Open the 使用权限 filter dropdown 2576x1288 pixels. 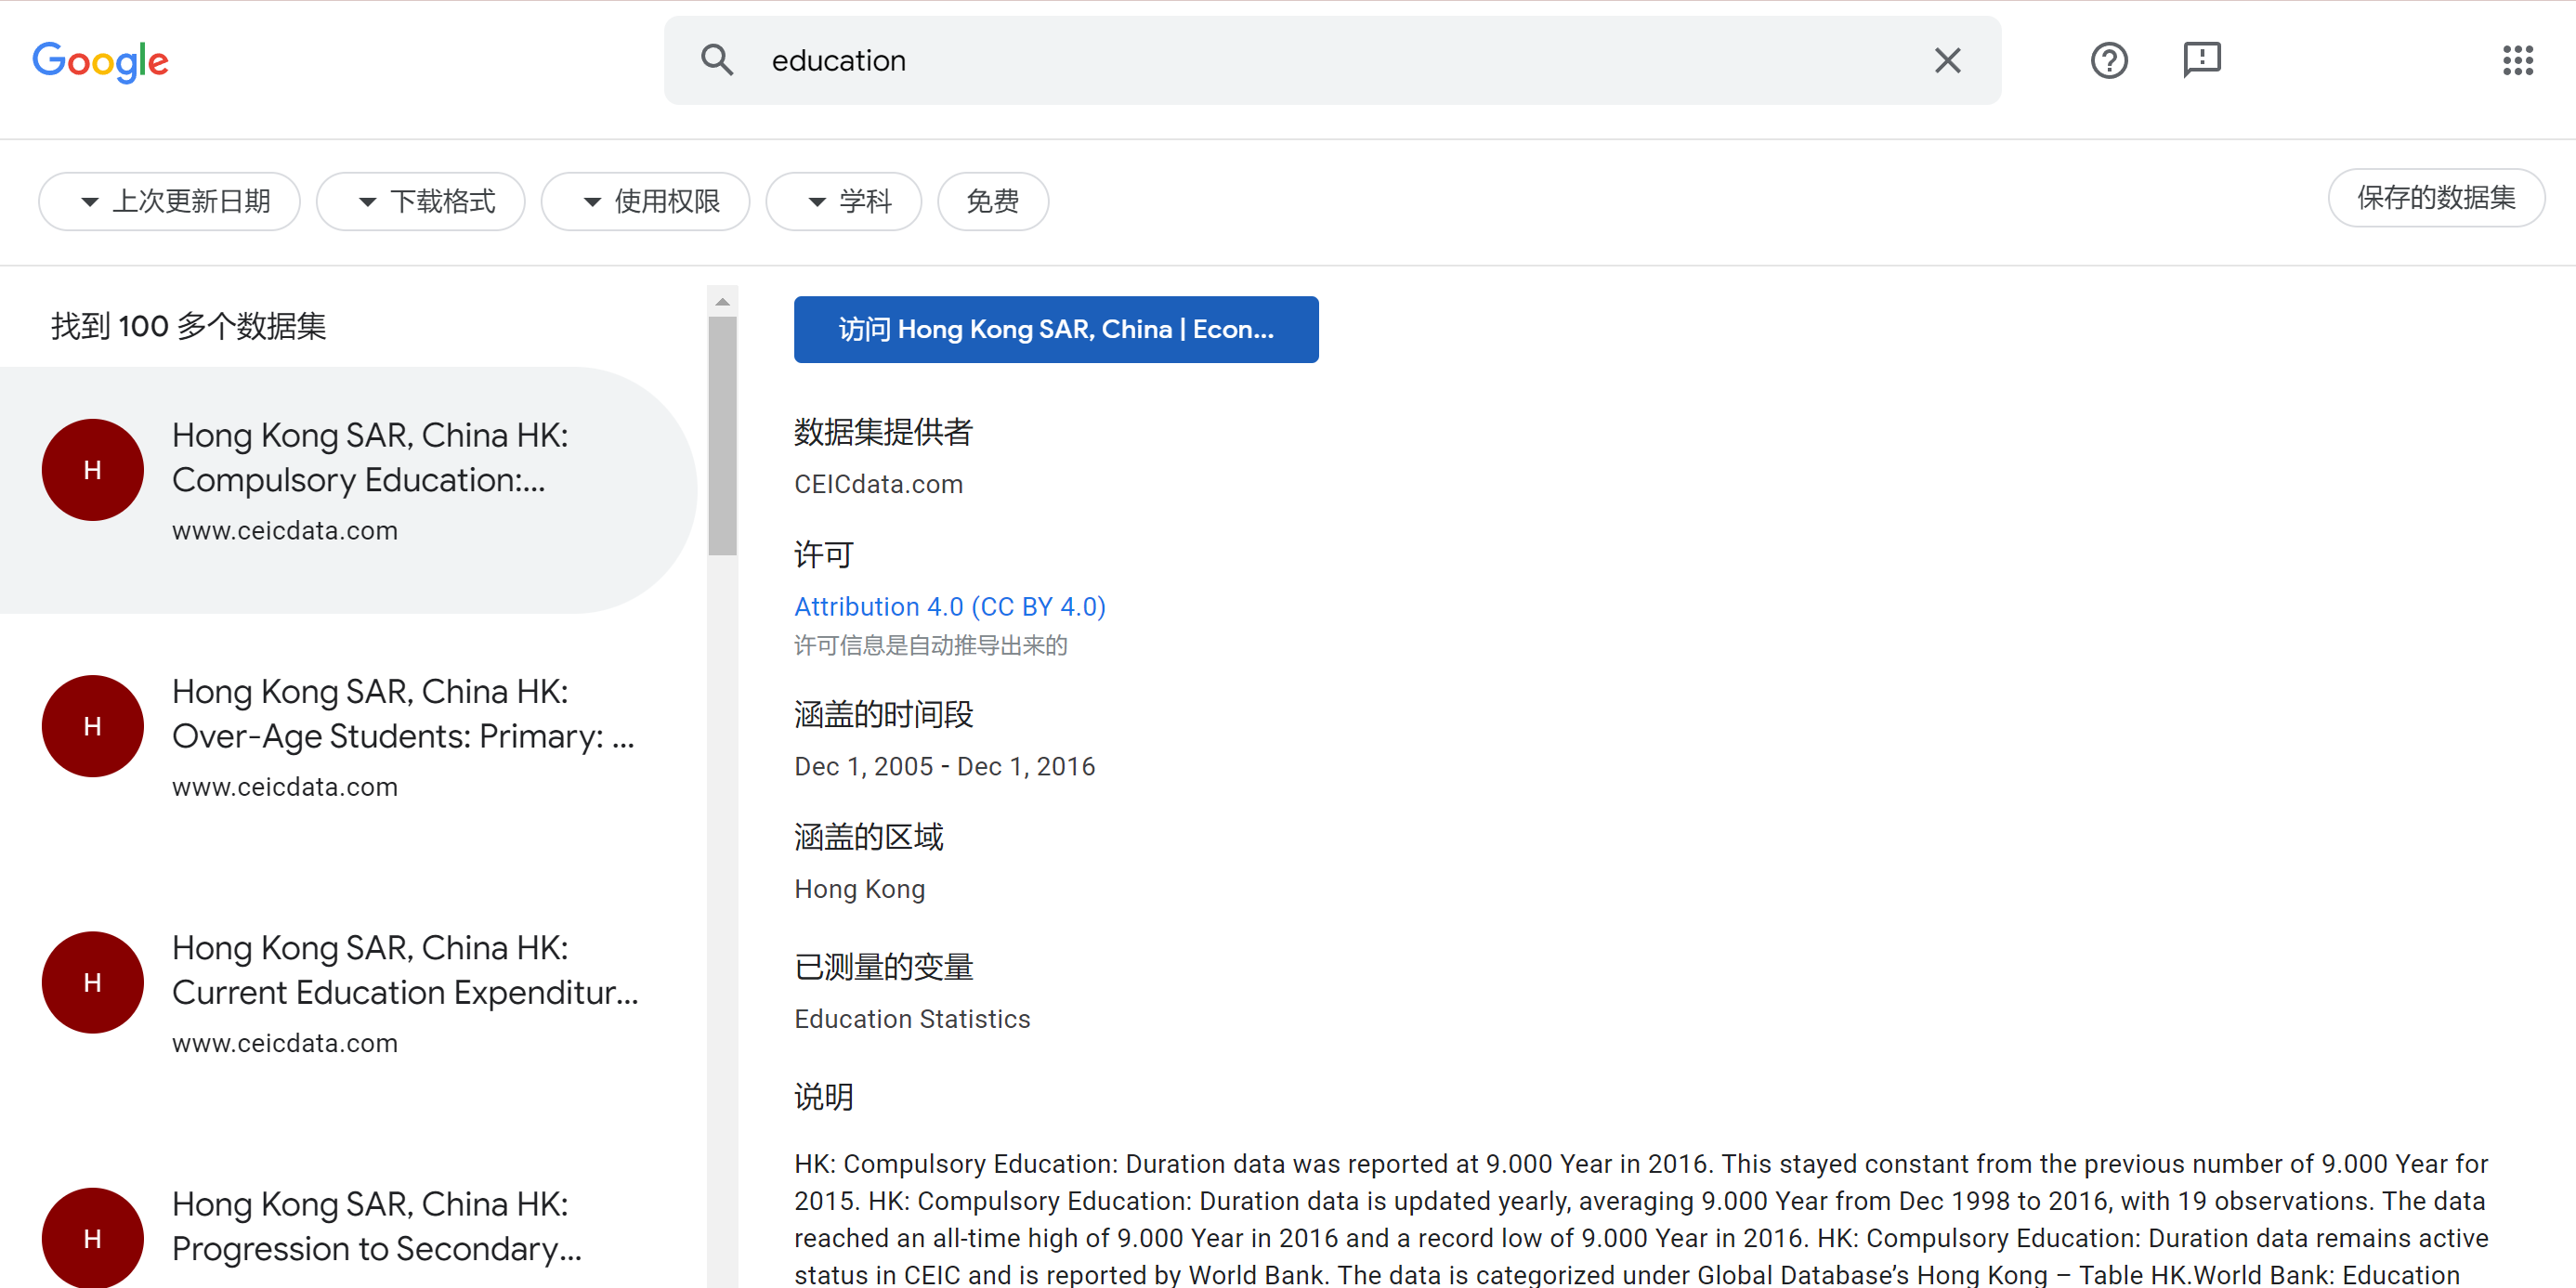coord(645,201)
